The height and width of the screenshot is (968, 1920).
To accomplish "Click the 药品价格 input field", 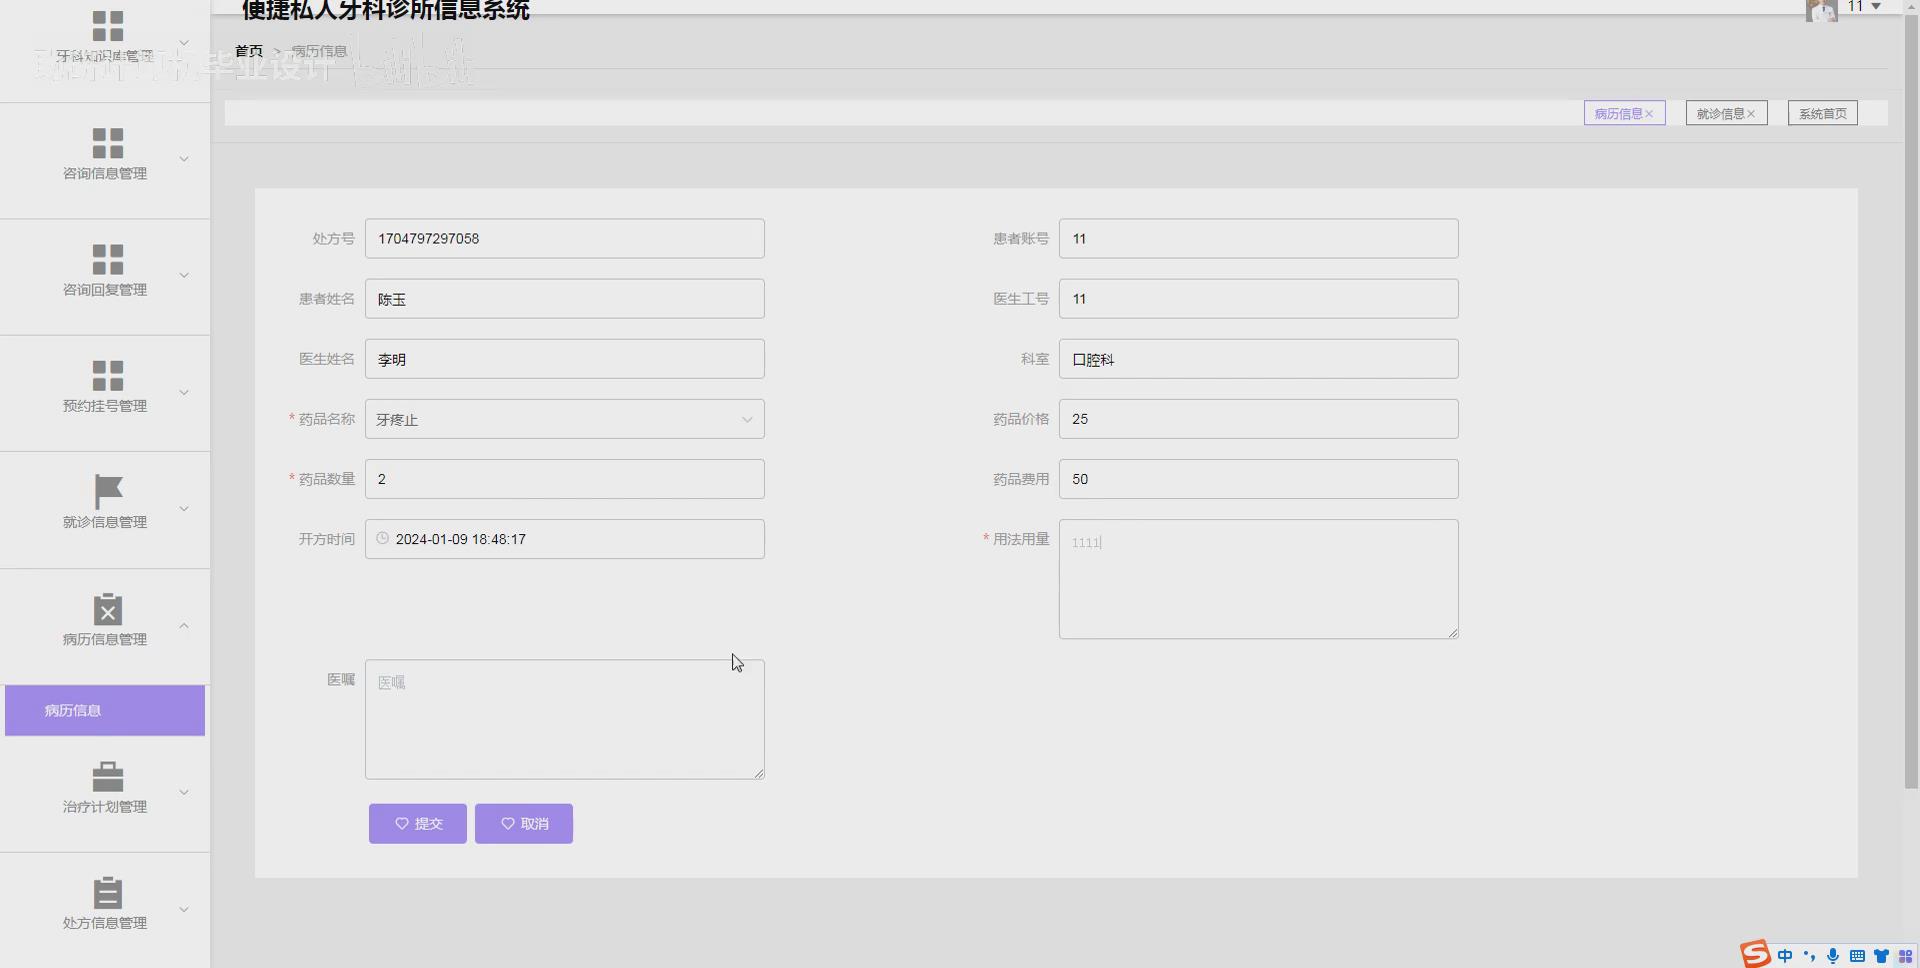I will click(1259, 419).
